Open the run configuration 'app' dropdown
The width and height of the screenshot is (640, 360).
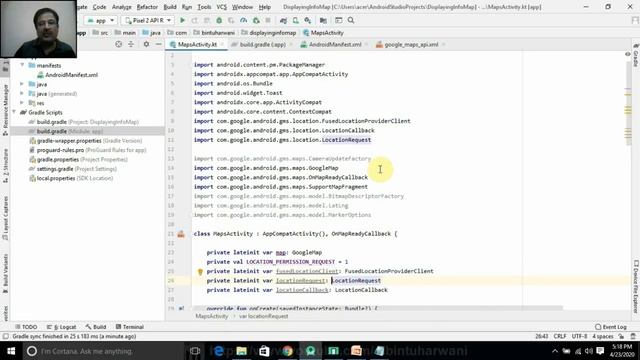coord(100,20)
